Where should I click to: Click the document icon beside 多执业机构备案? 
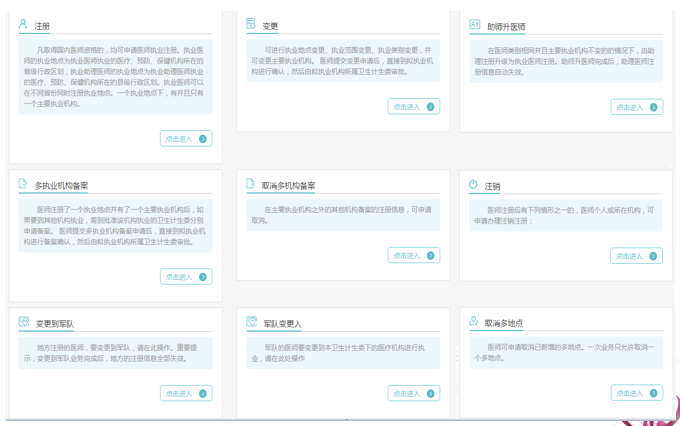(23, 184)
